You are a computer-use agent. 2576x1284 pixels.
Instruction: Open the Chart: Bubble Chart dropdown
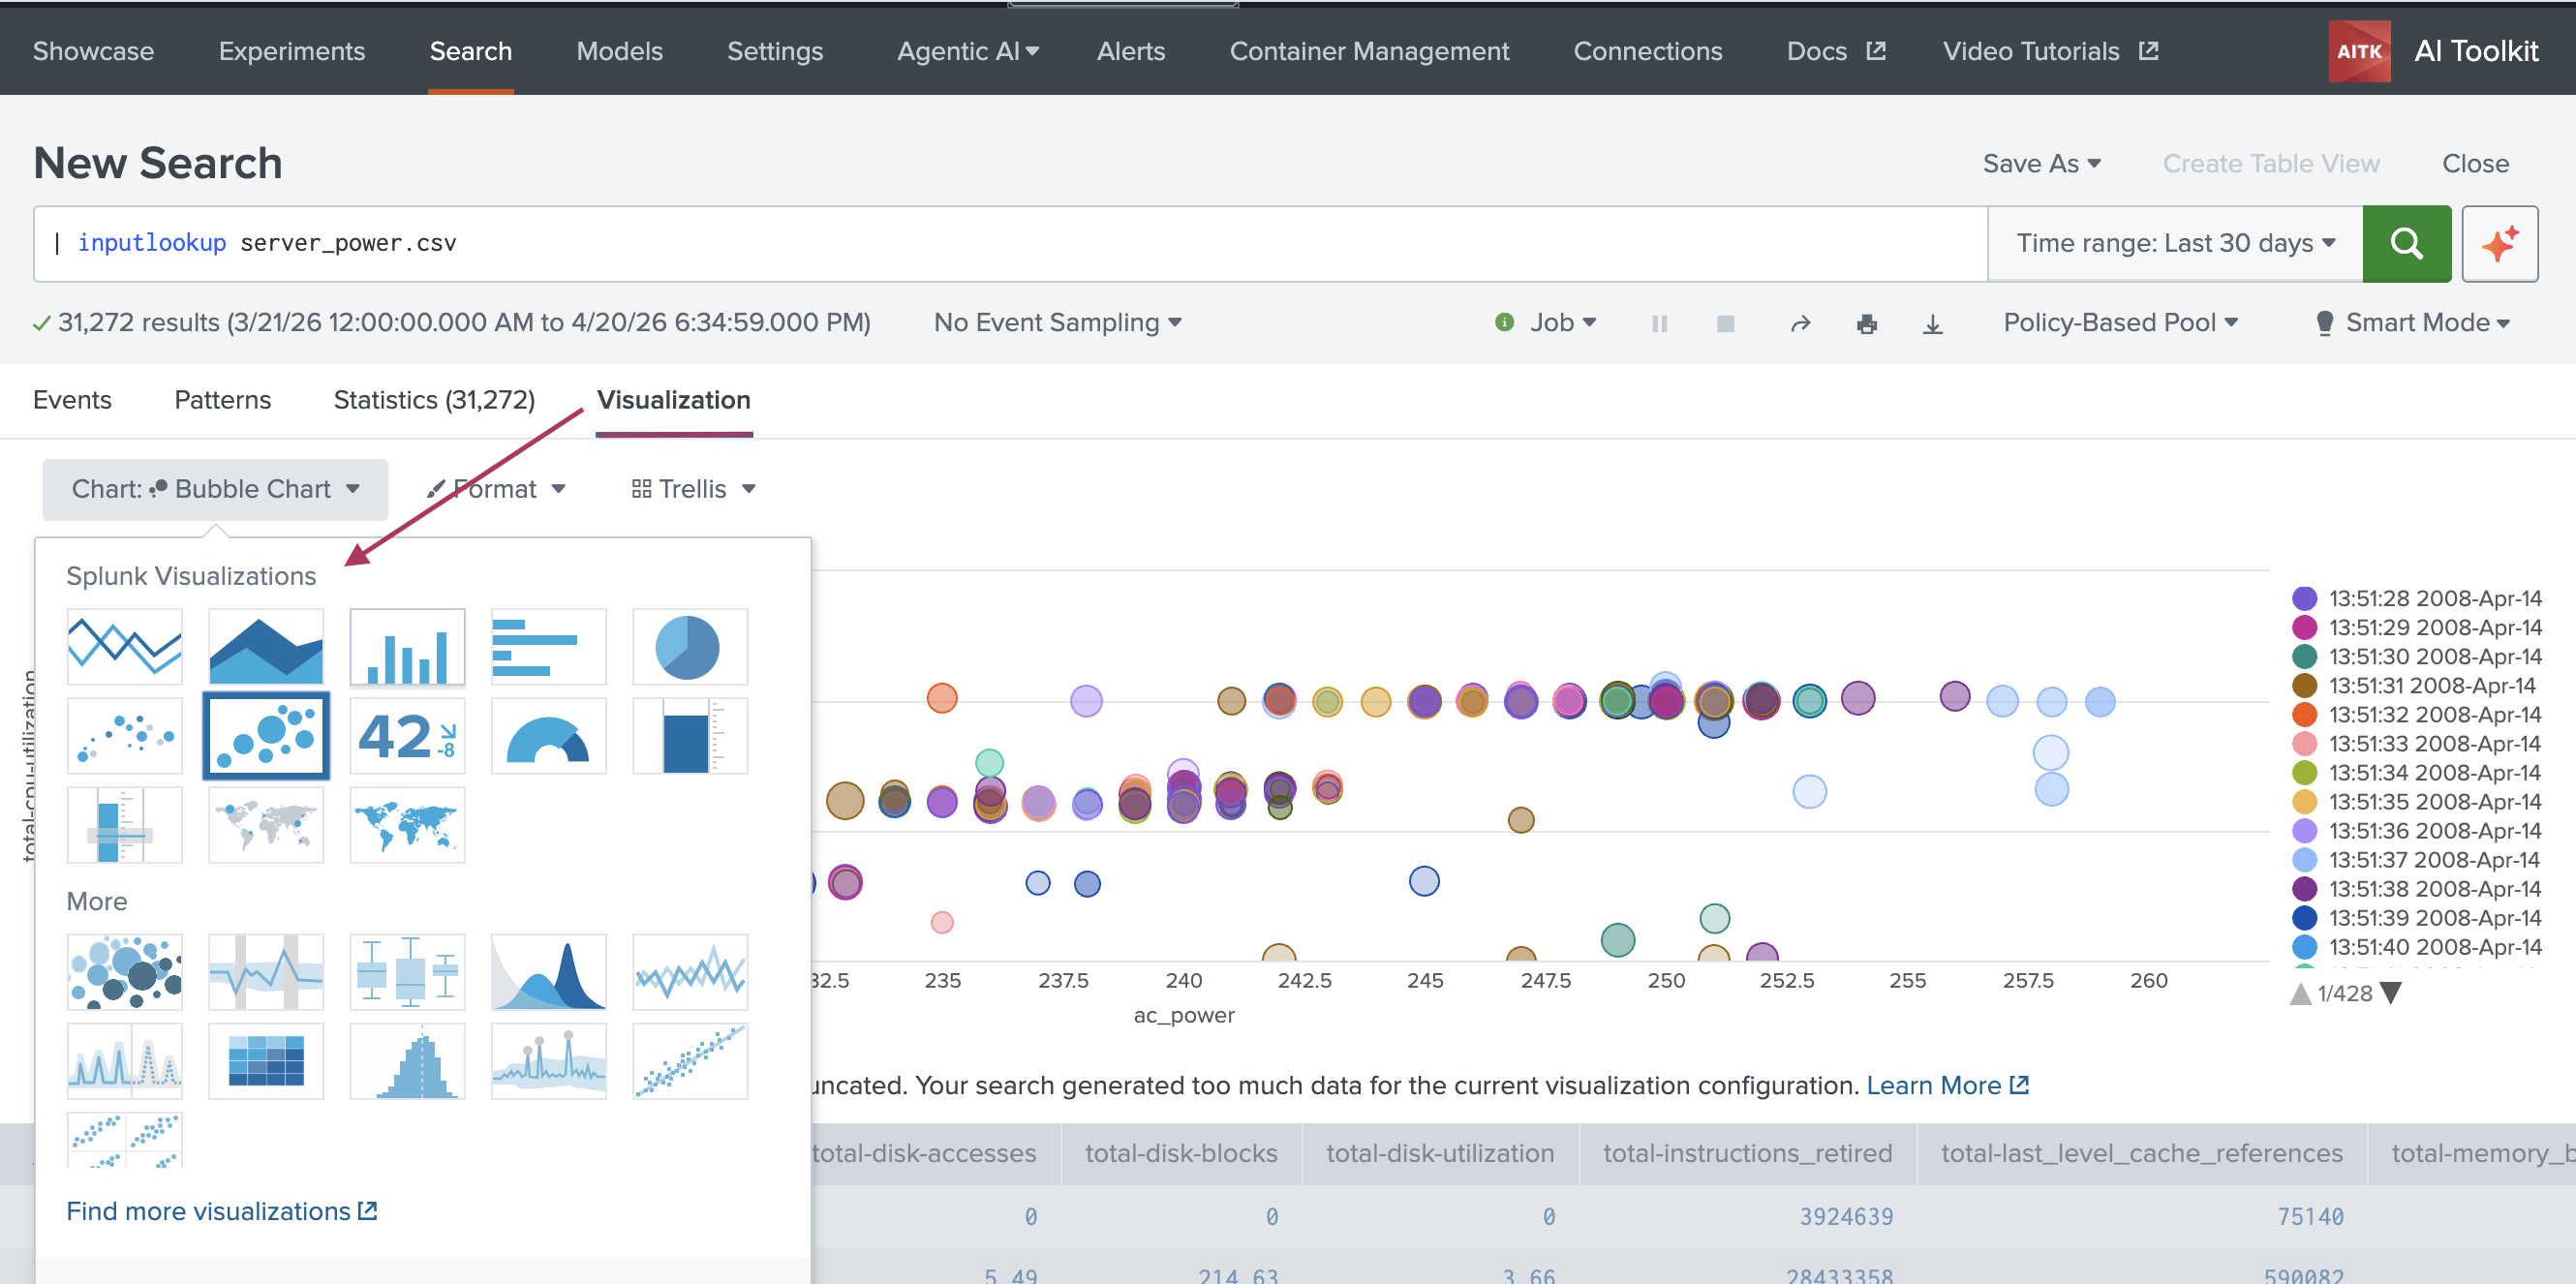[215, 489]
